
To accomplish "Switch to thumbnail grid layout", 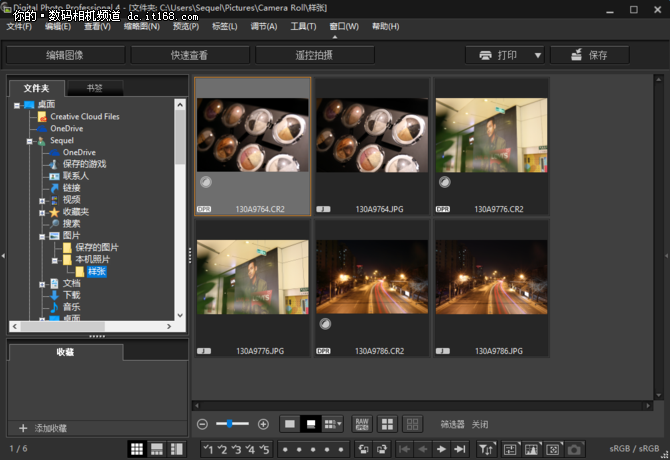I will tap(137, 449).
